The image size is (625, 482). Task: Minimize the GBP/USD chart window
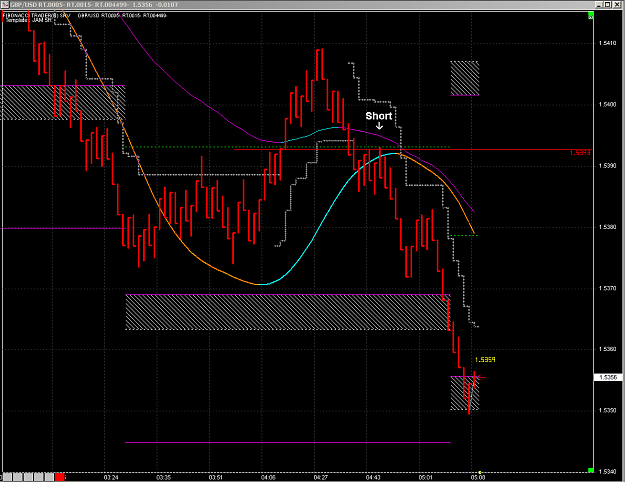coord(599,4)
